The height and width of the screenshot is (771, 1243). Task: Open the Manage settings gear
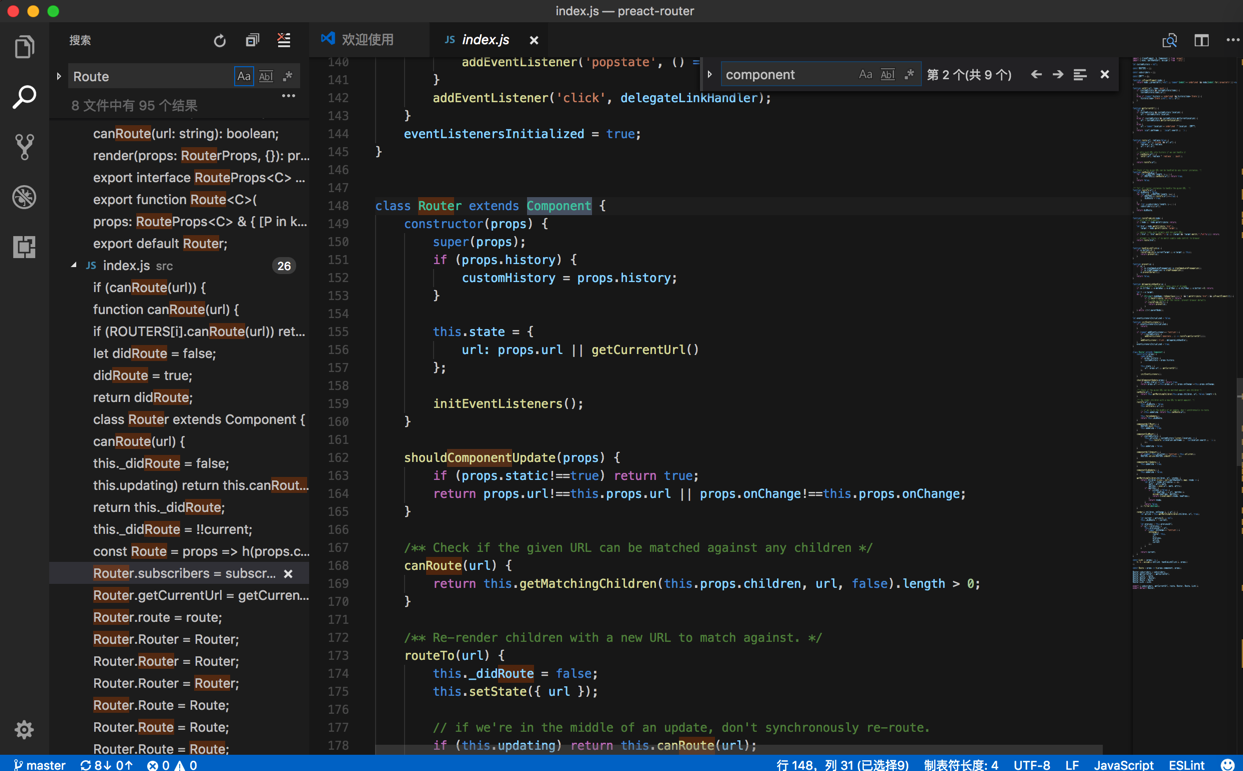[24, 730]
